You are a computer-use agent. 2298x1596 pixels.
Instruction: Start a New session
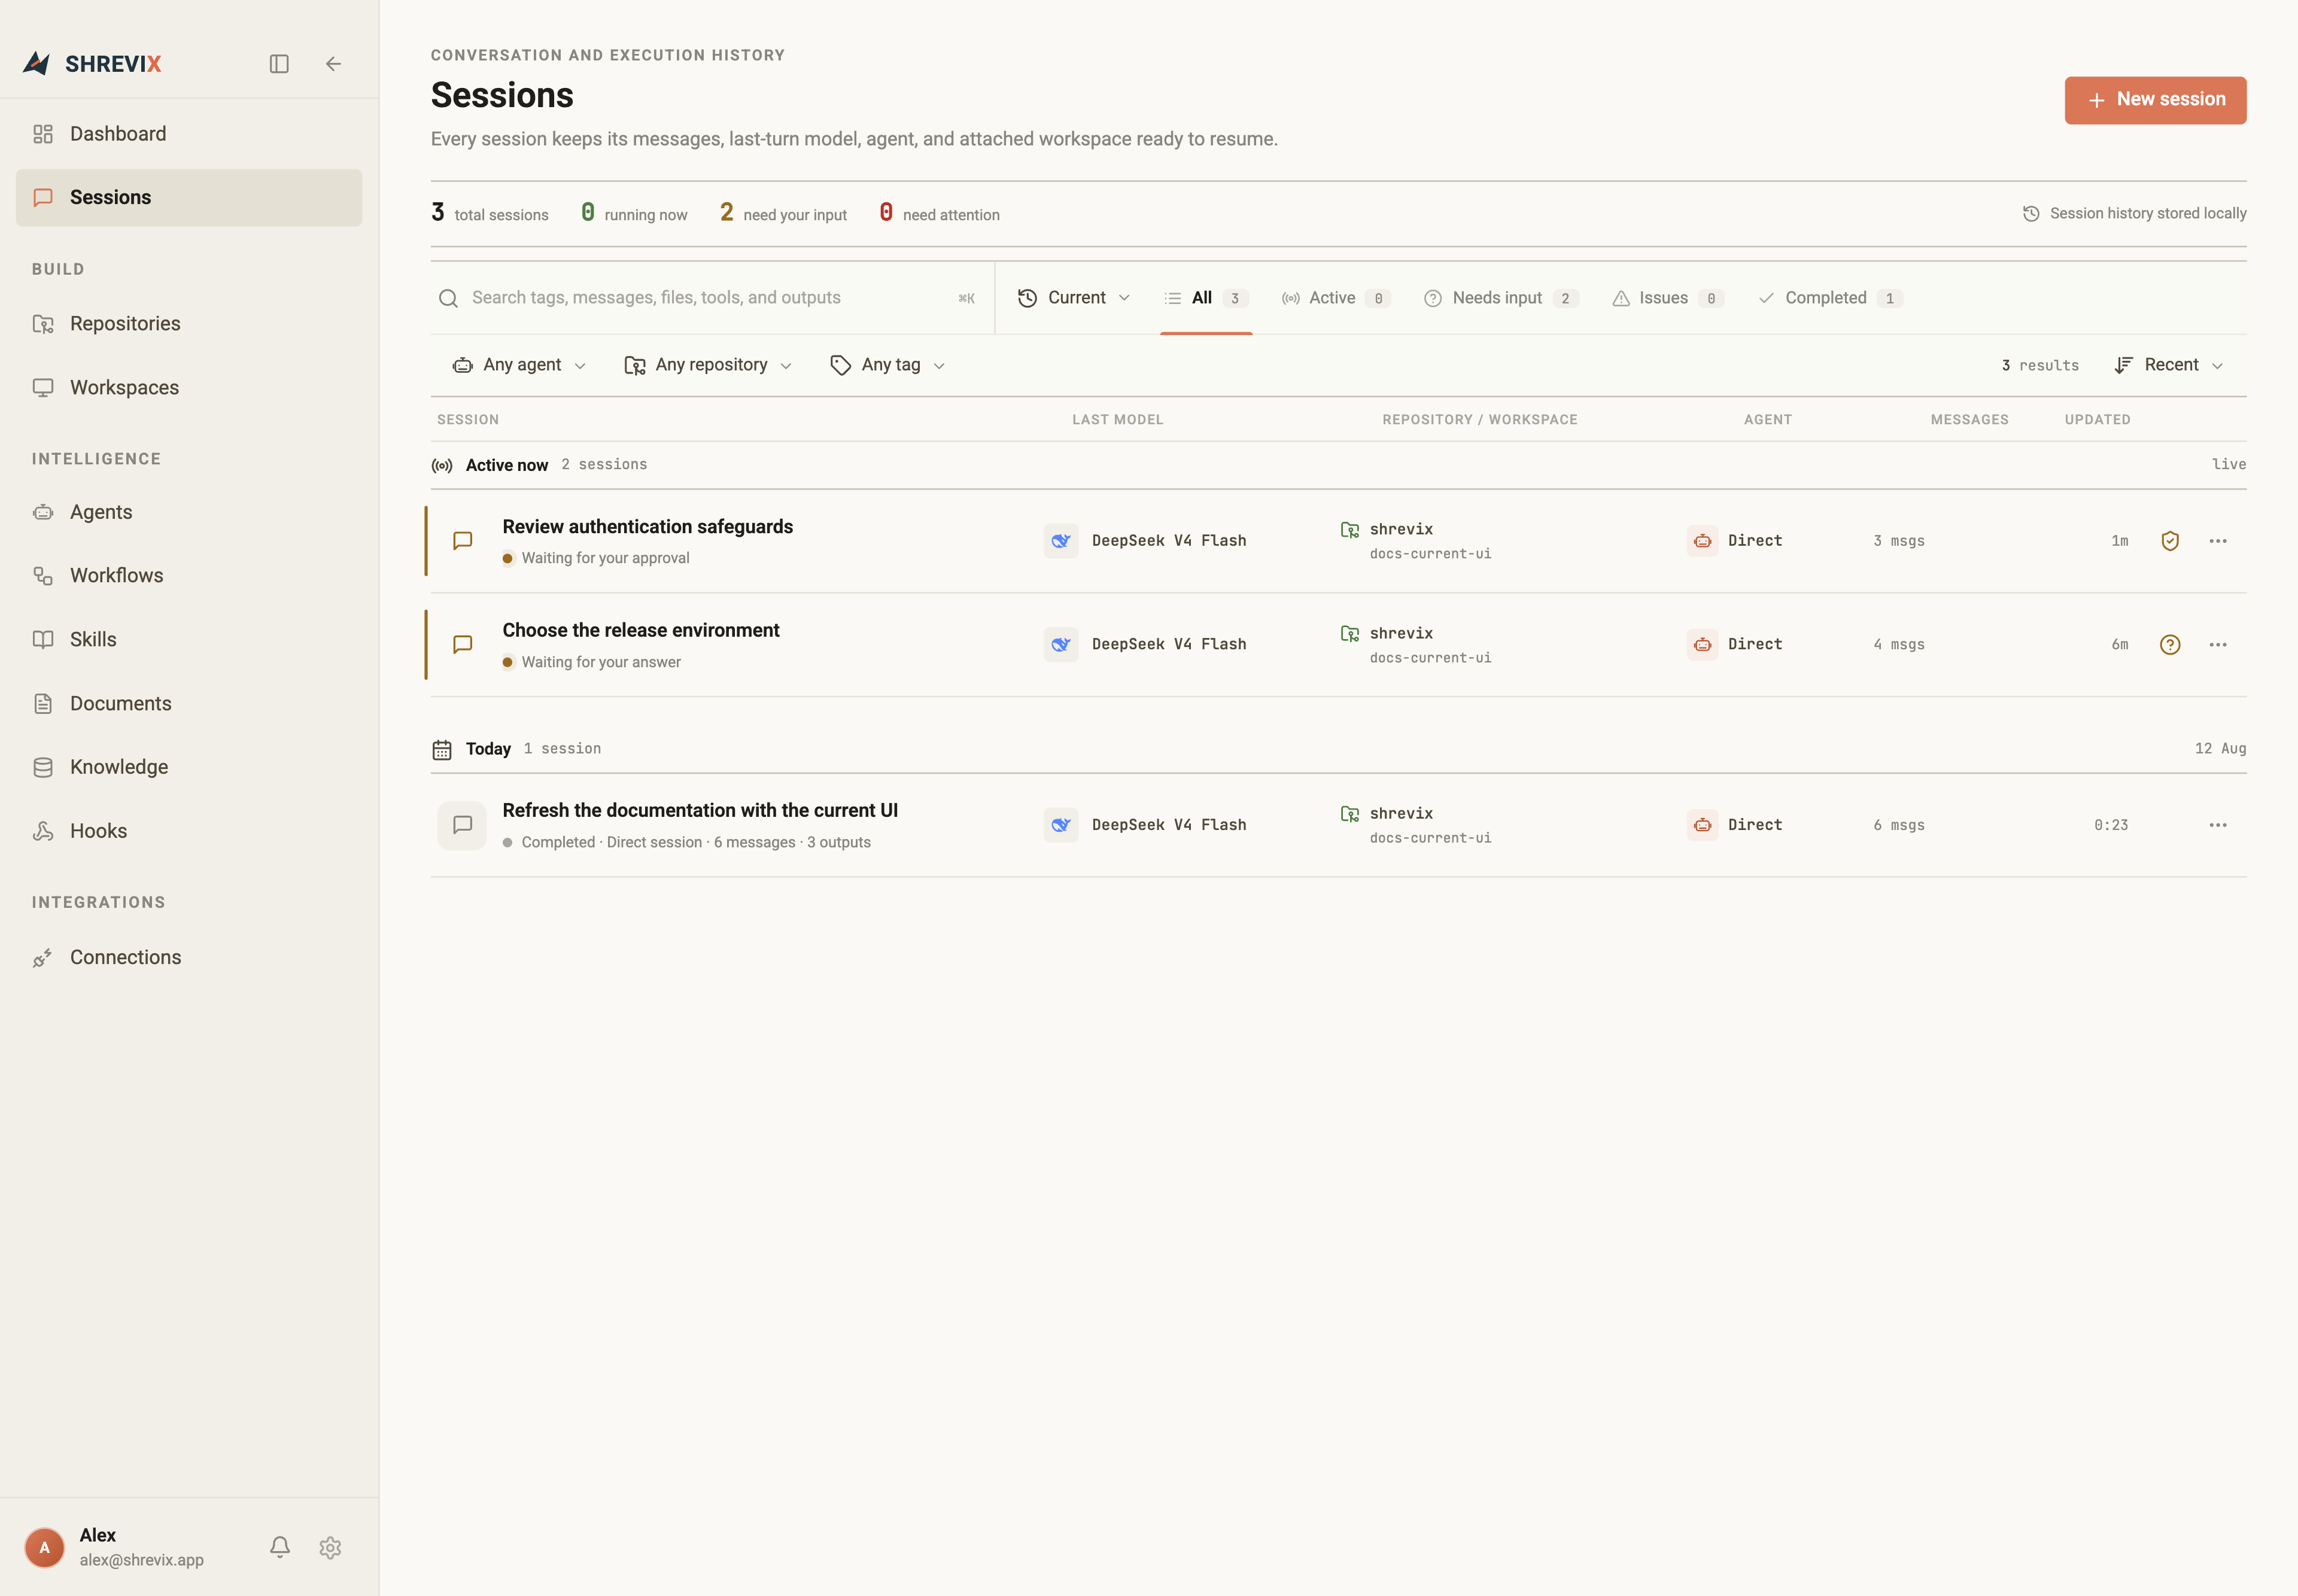tap(2155, 100)
